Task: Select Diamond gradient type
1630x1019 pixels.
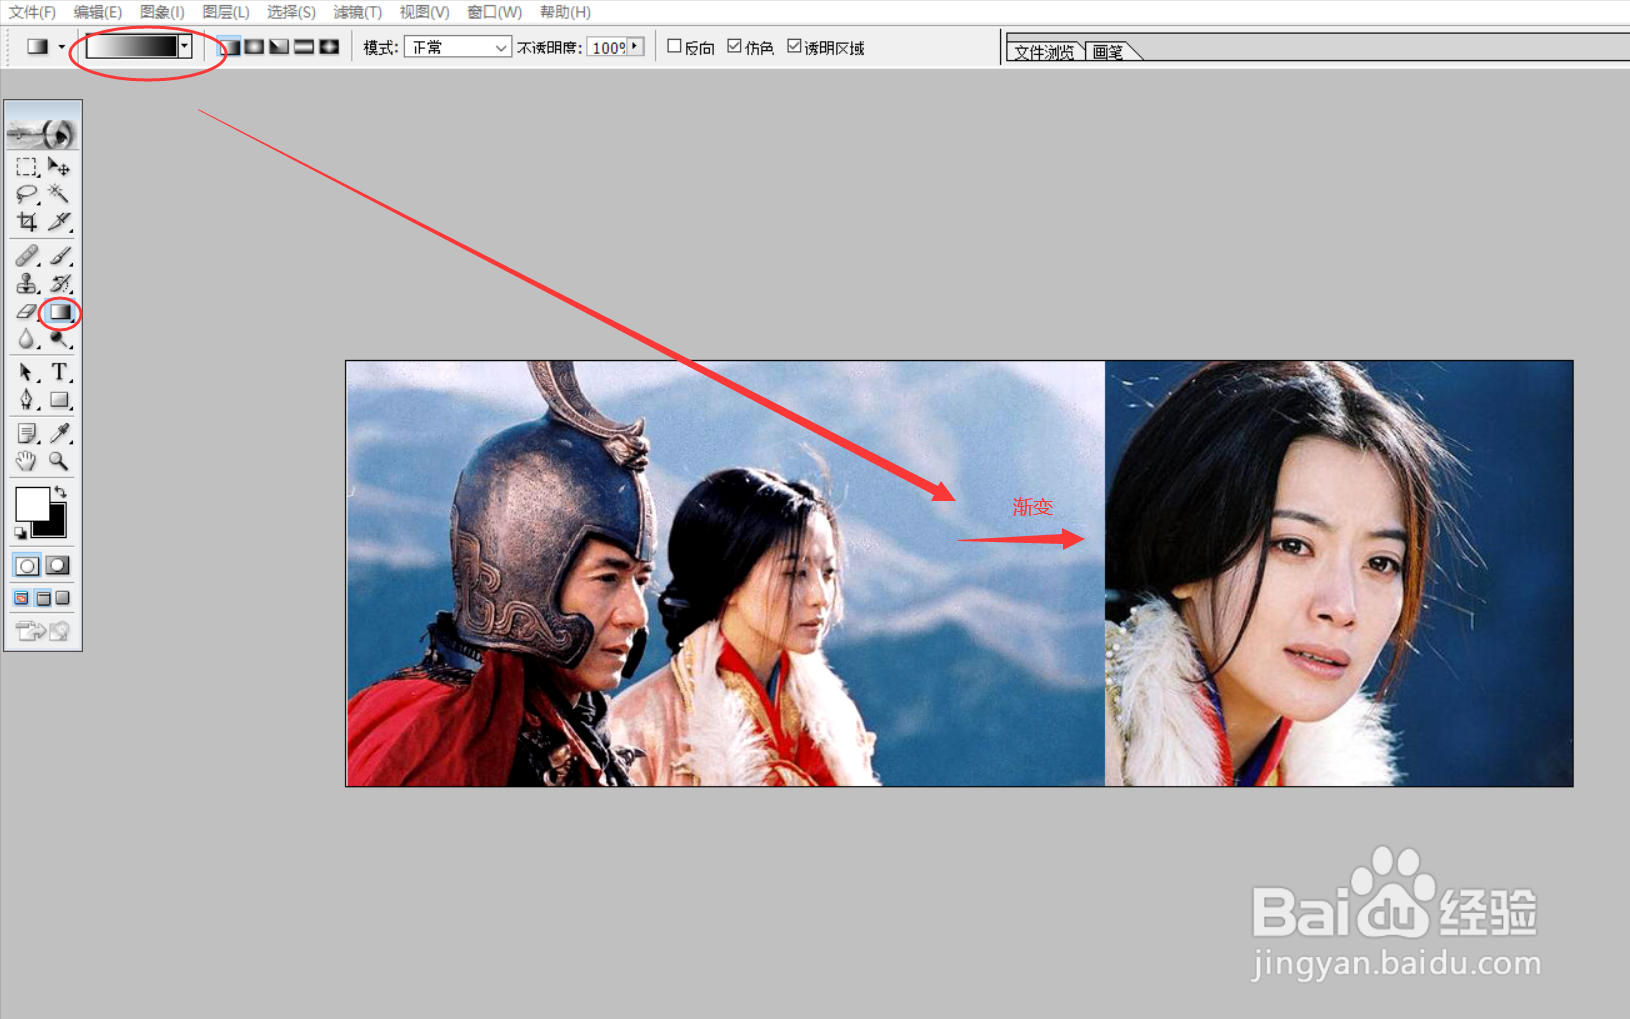Action: (x=329, y=47)
